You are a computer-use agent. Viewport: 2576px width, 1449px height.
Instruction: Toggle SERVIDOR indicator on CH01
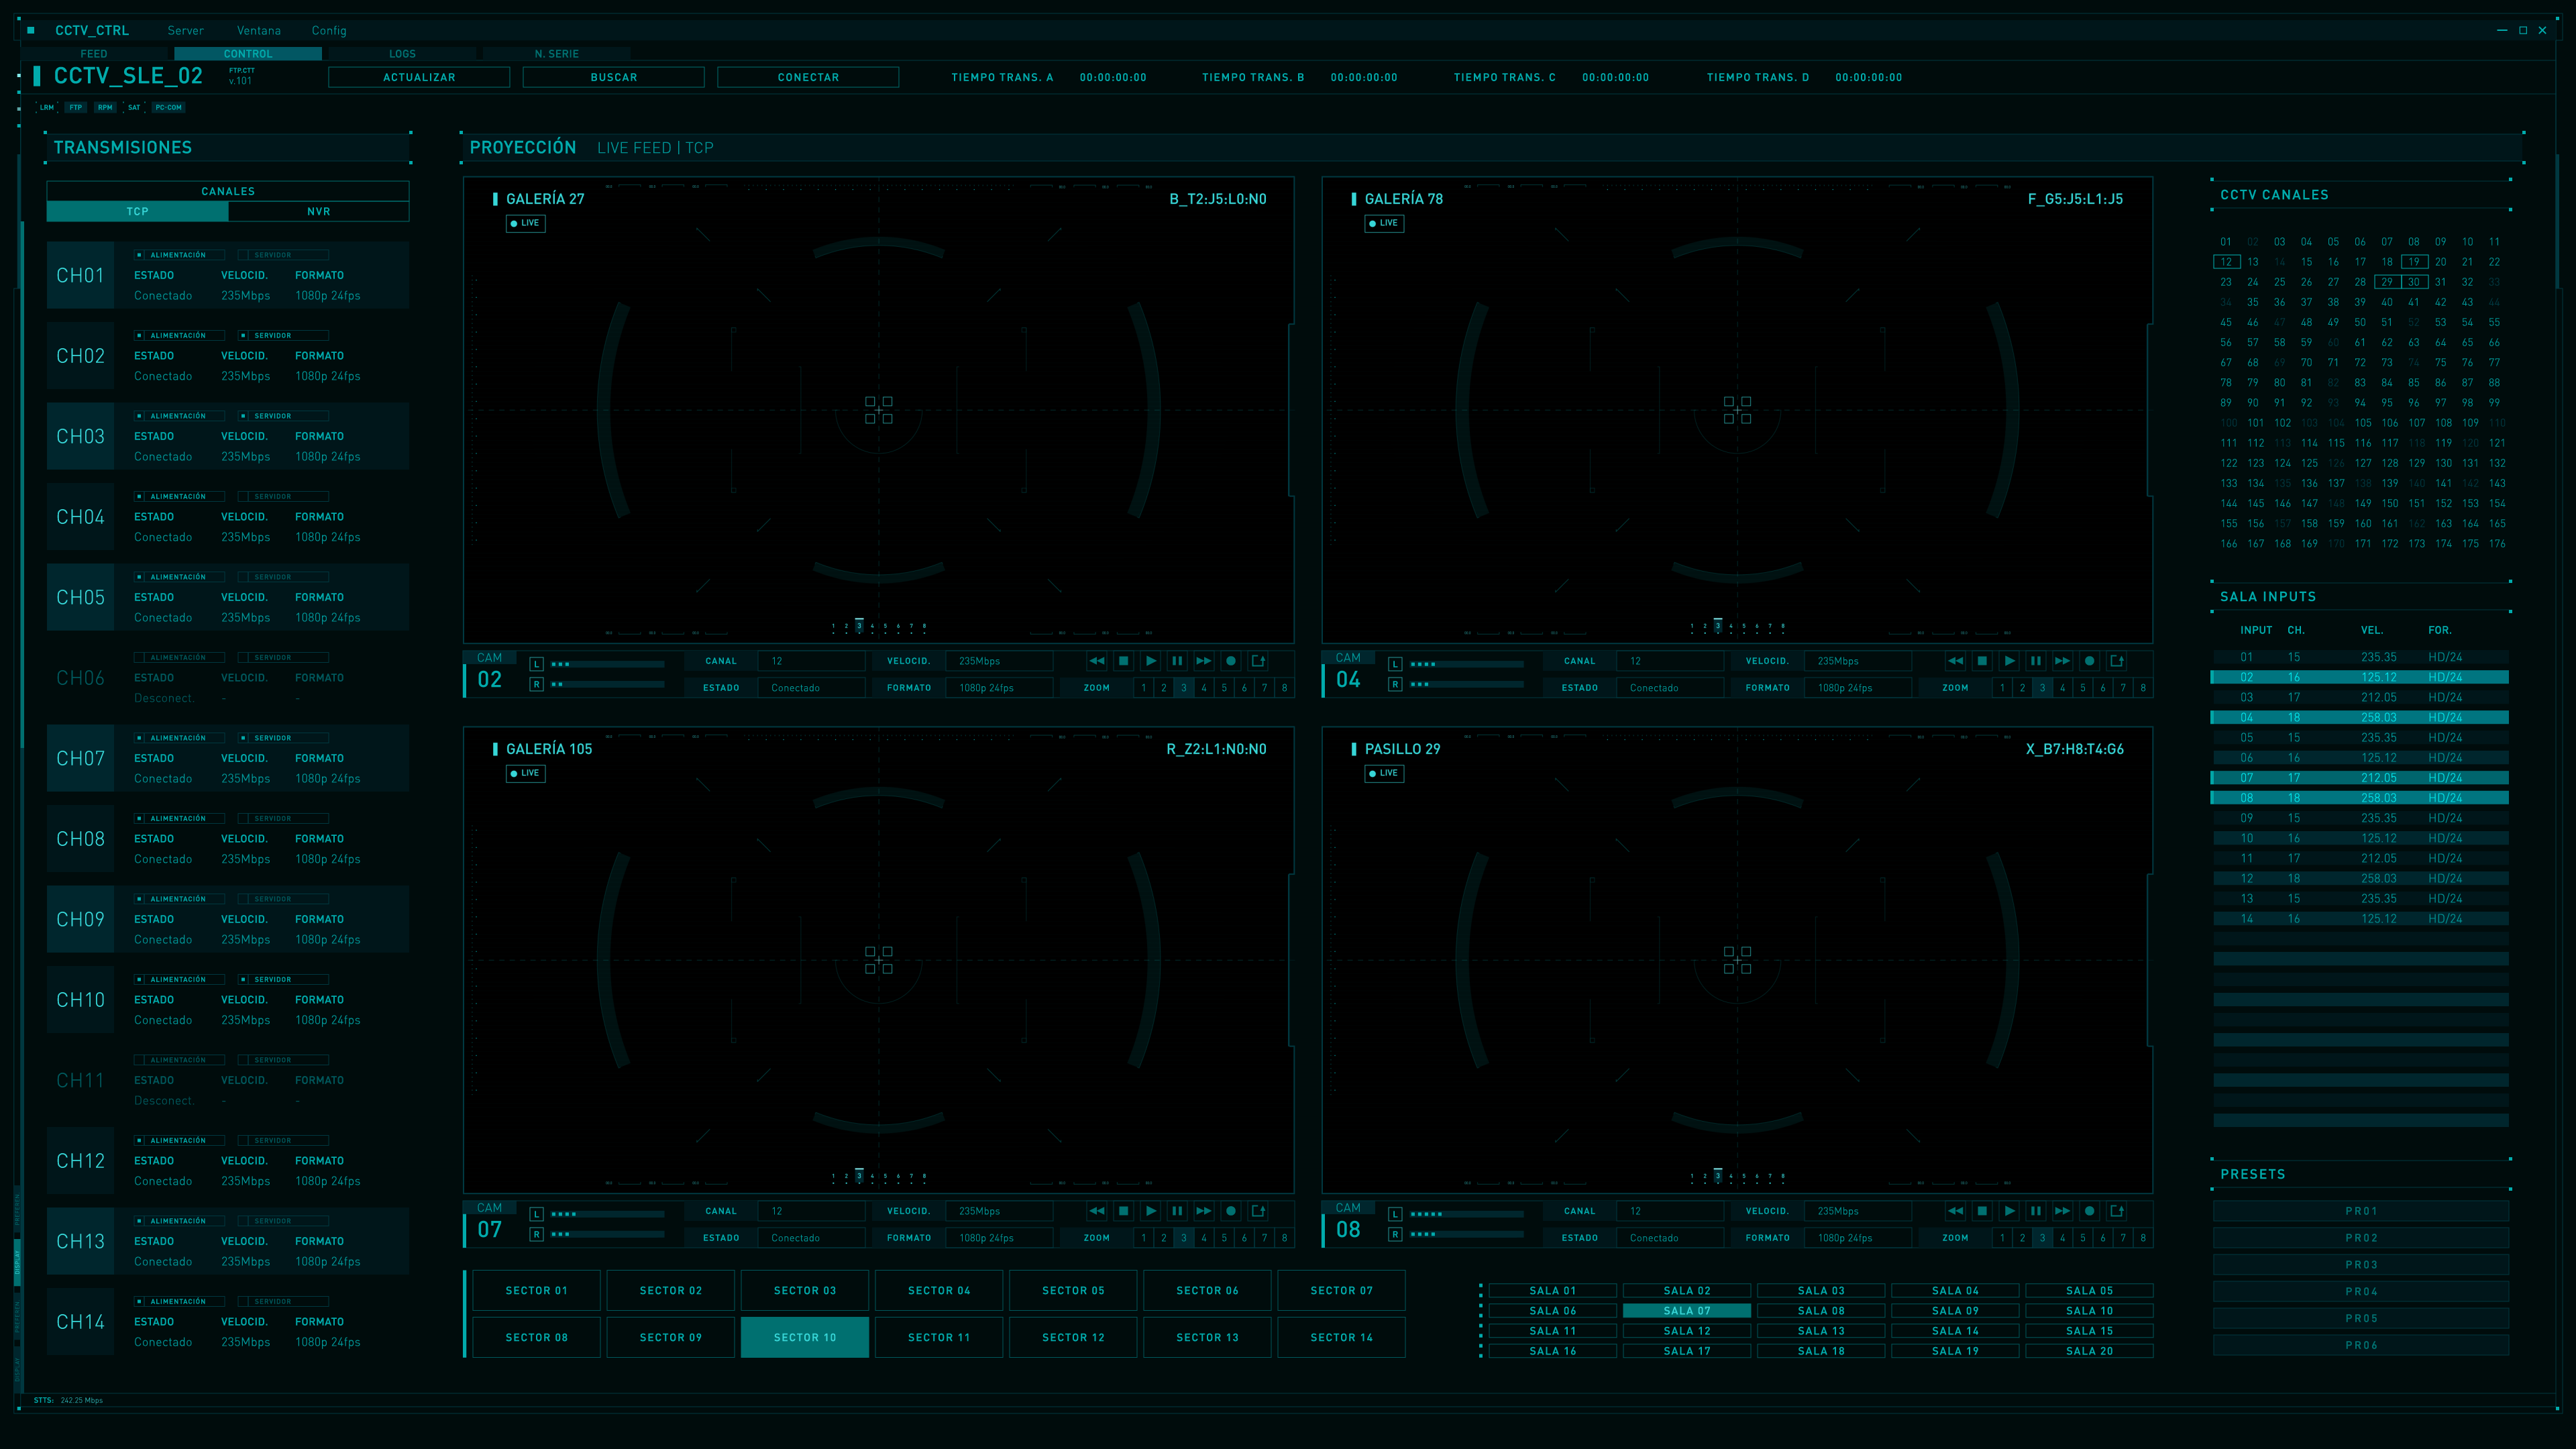click(284, 255)
